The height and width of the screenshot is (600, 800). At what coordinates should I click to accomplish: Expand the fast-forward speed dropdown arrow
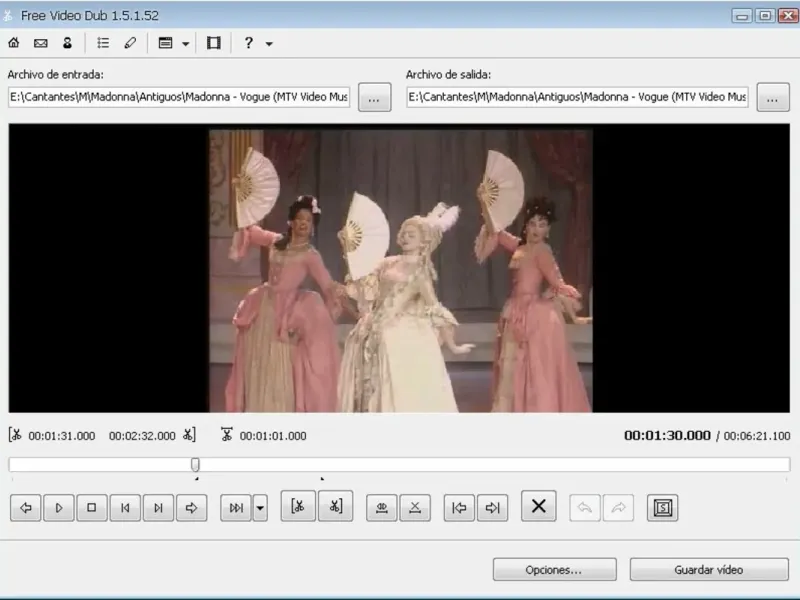[260, 508]
